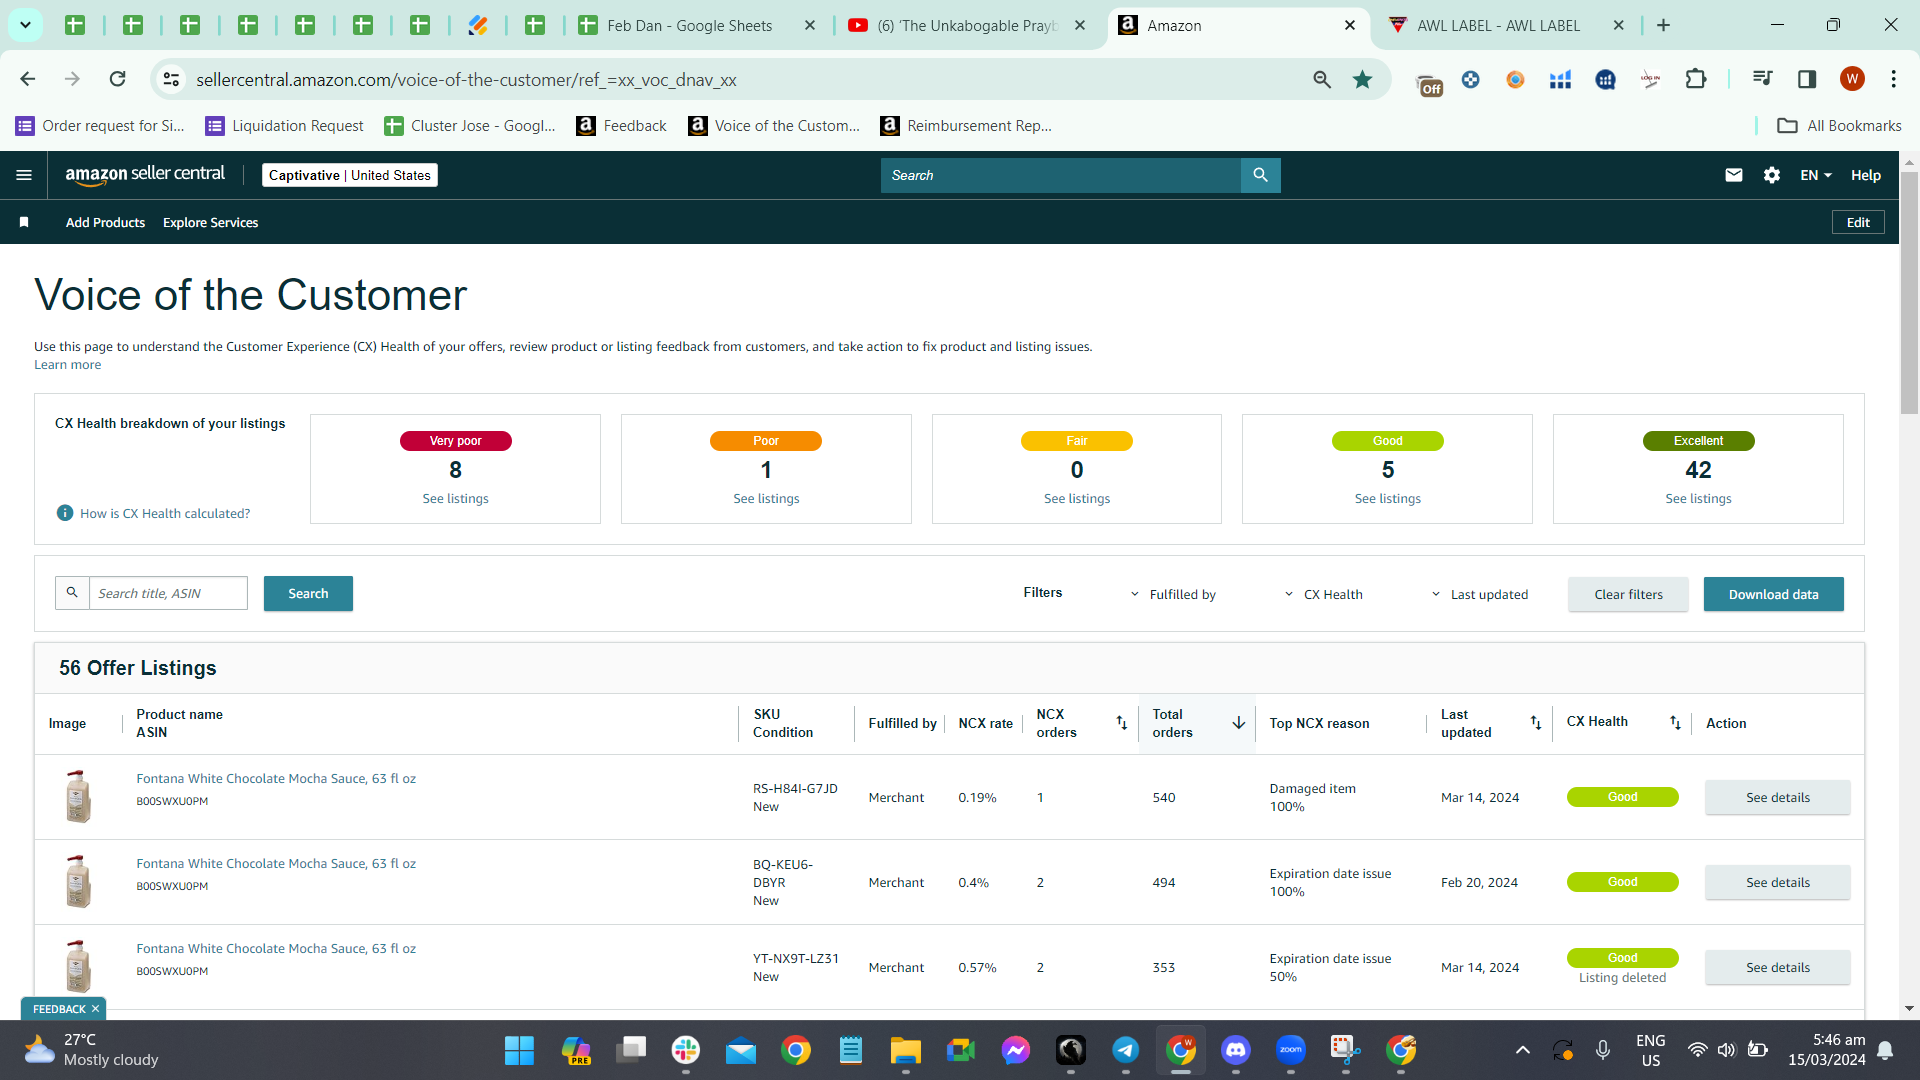Bookmark this page with the star icon
The image size is (1920, 1080).
[x=1362, y=79]
